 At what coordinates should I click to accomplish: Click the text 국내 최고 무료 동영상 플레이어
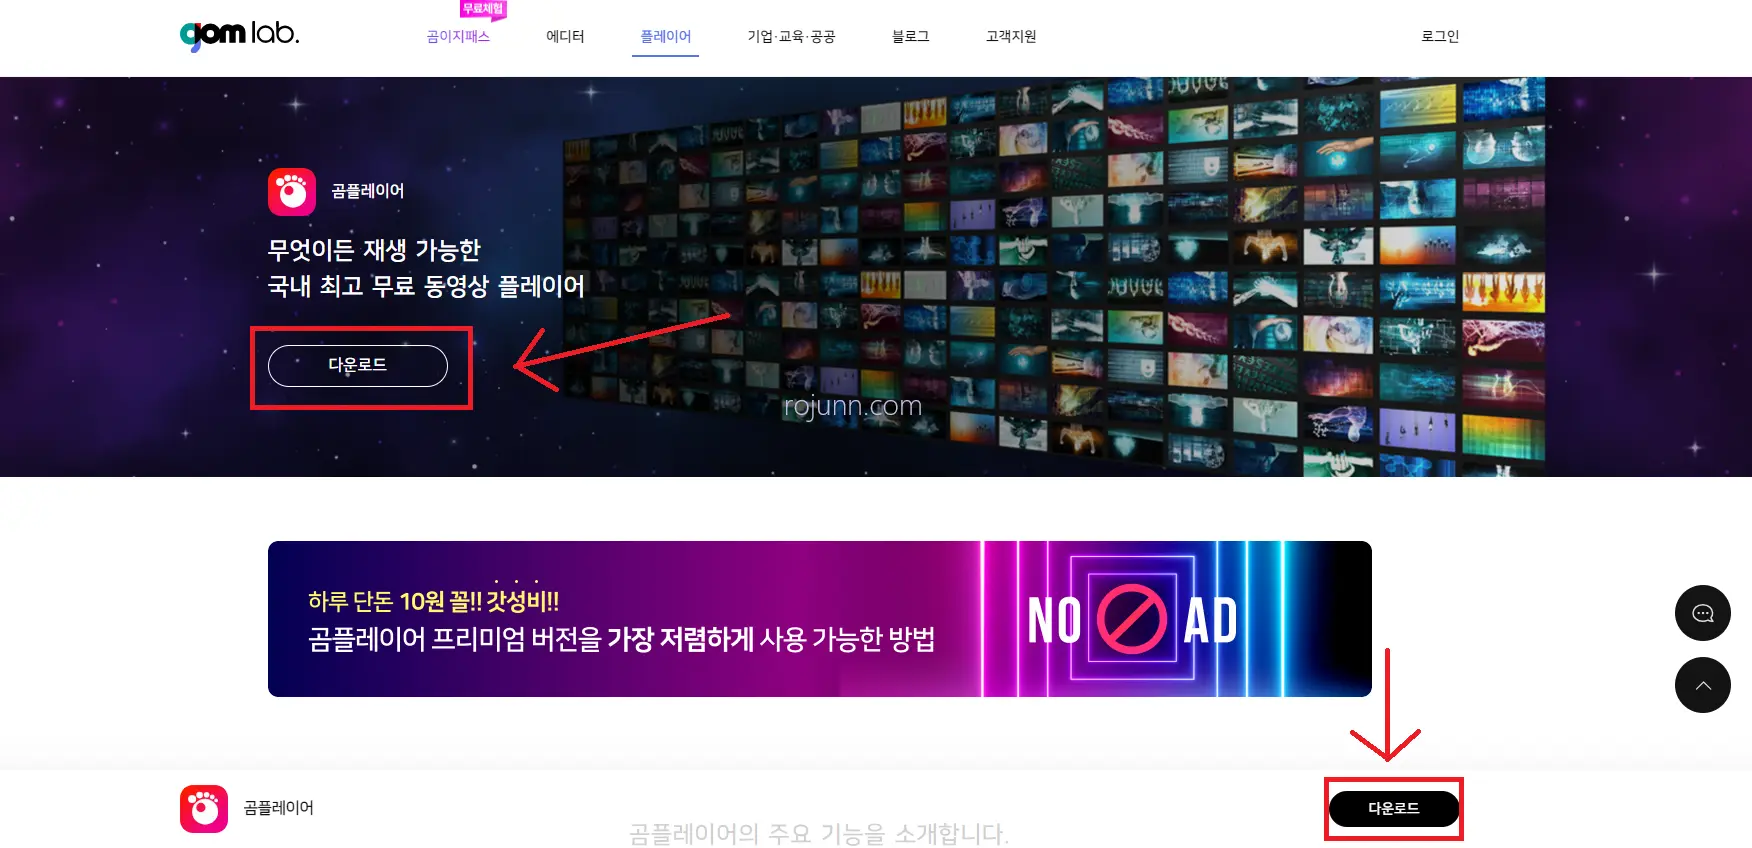[x=426, y=286]
